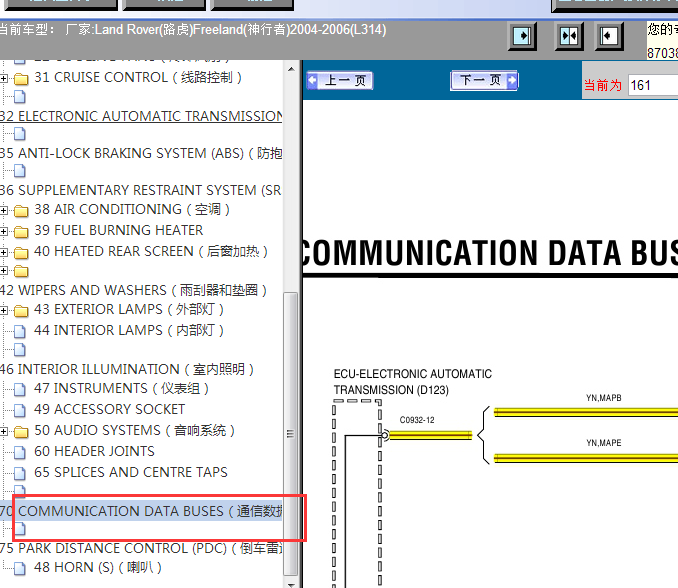This screenshot has width=678, height=588.
Task: Go to next page with 下一页 button
Action: pos(484,80)
